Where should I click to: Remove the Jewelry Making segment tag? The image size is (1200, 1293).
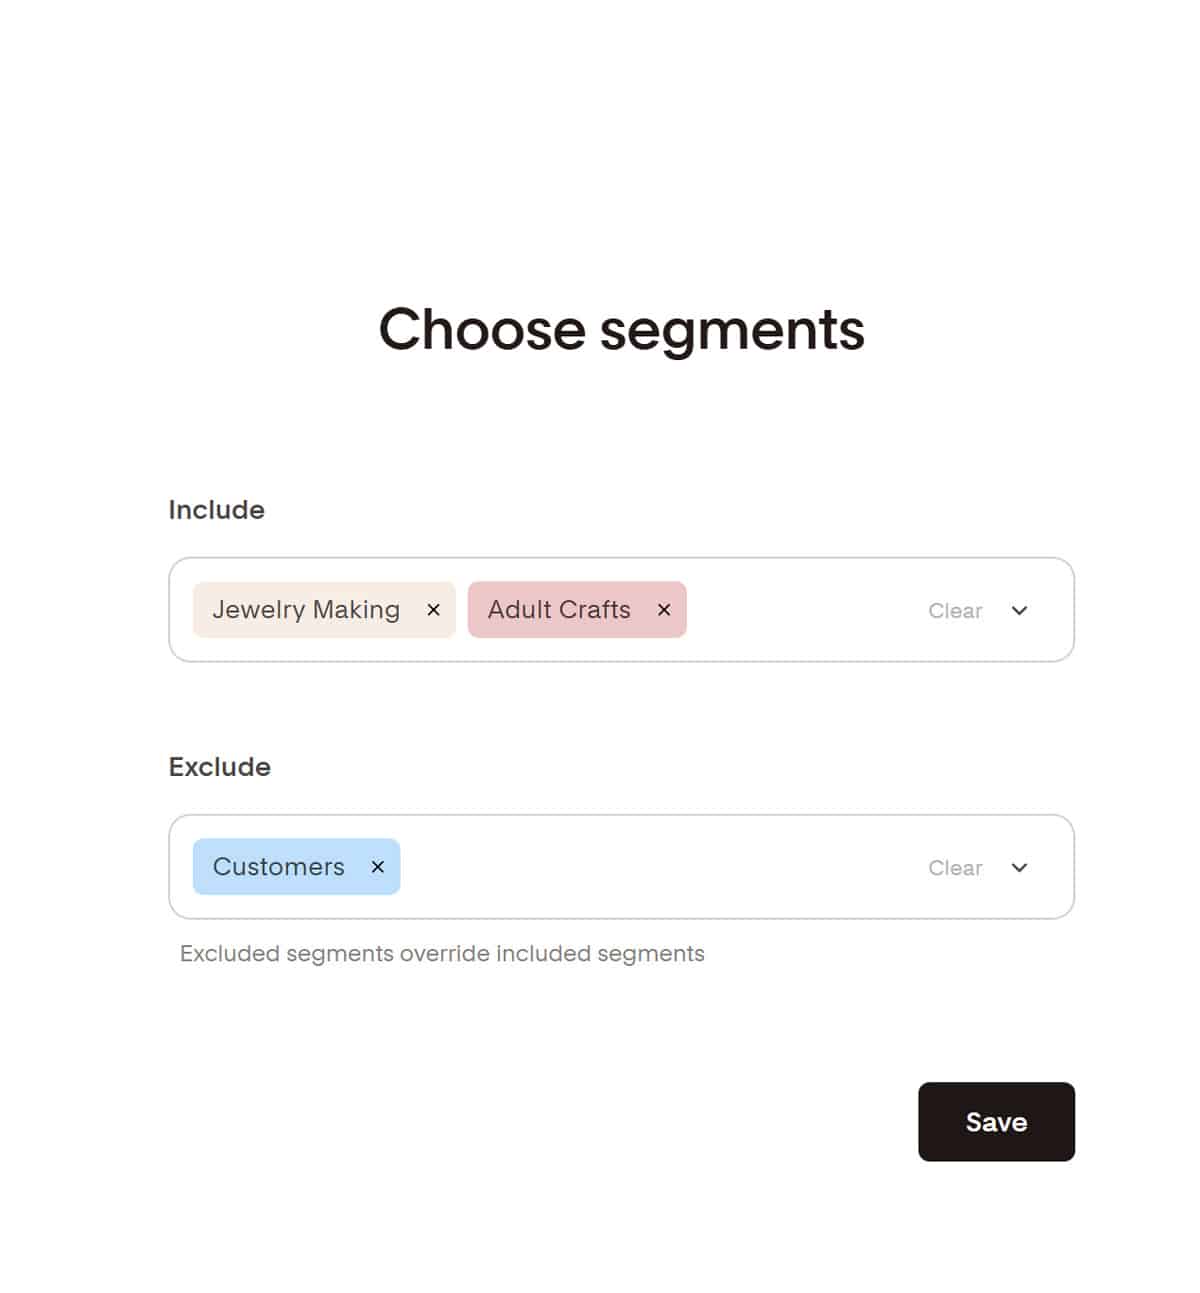pos(433,610)
